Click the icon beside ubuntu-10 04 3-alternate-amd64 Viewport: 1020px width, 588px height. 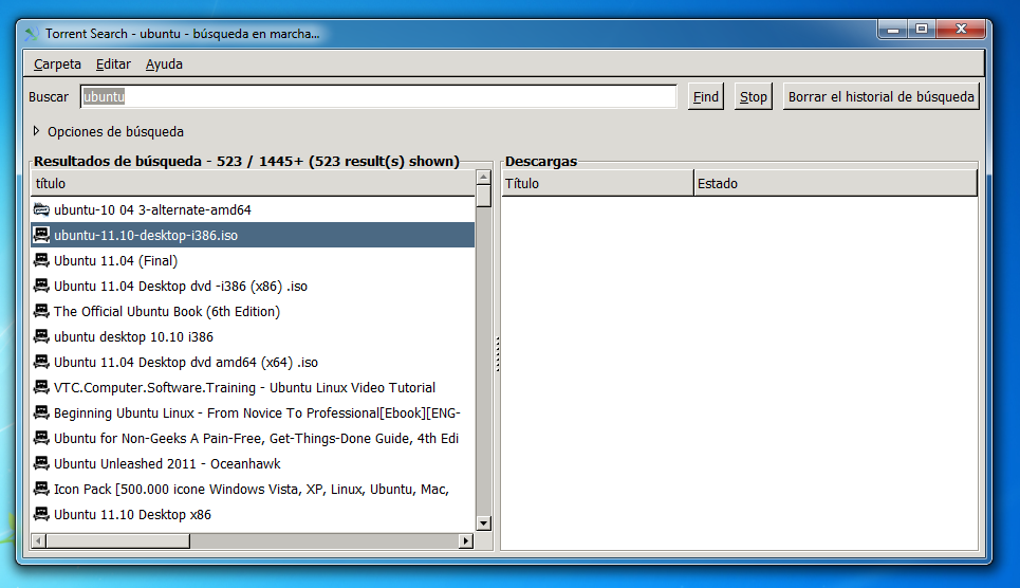click(x=42, y=209)
